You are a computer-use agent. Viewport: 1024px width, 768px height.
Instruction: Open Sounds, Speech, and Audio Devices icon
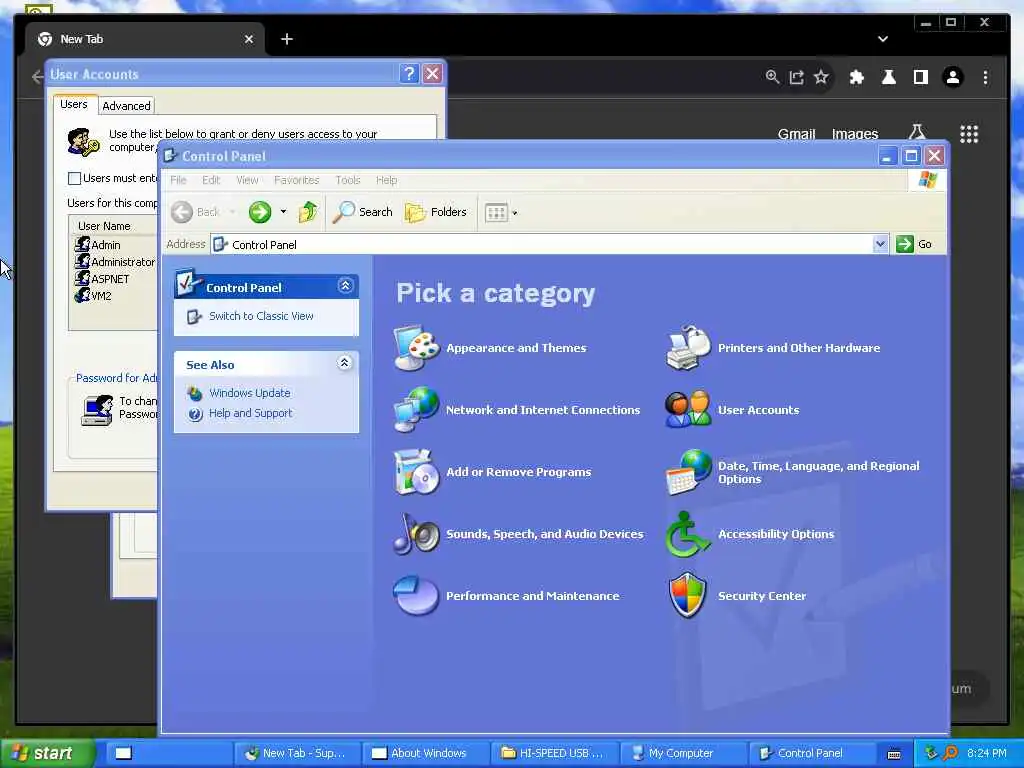[x=416, y=534]
